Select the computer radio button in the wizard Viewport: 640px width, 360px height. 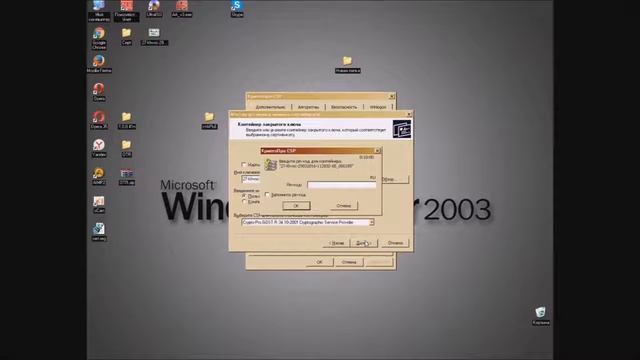coord(244,202)
